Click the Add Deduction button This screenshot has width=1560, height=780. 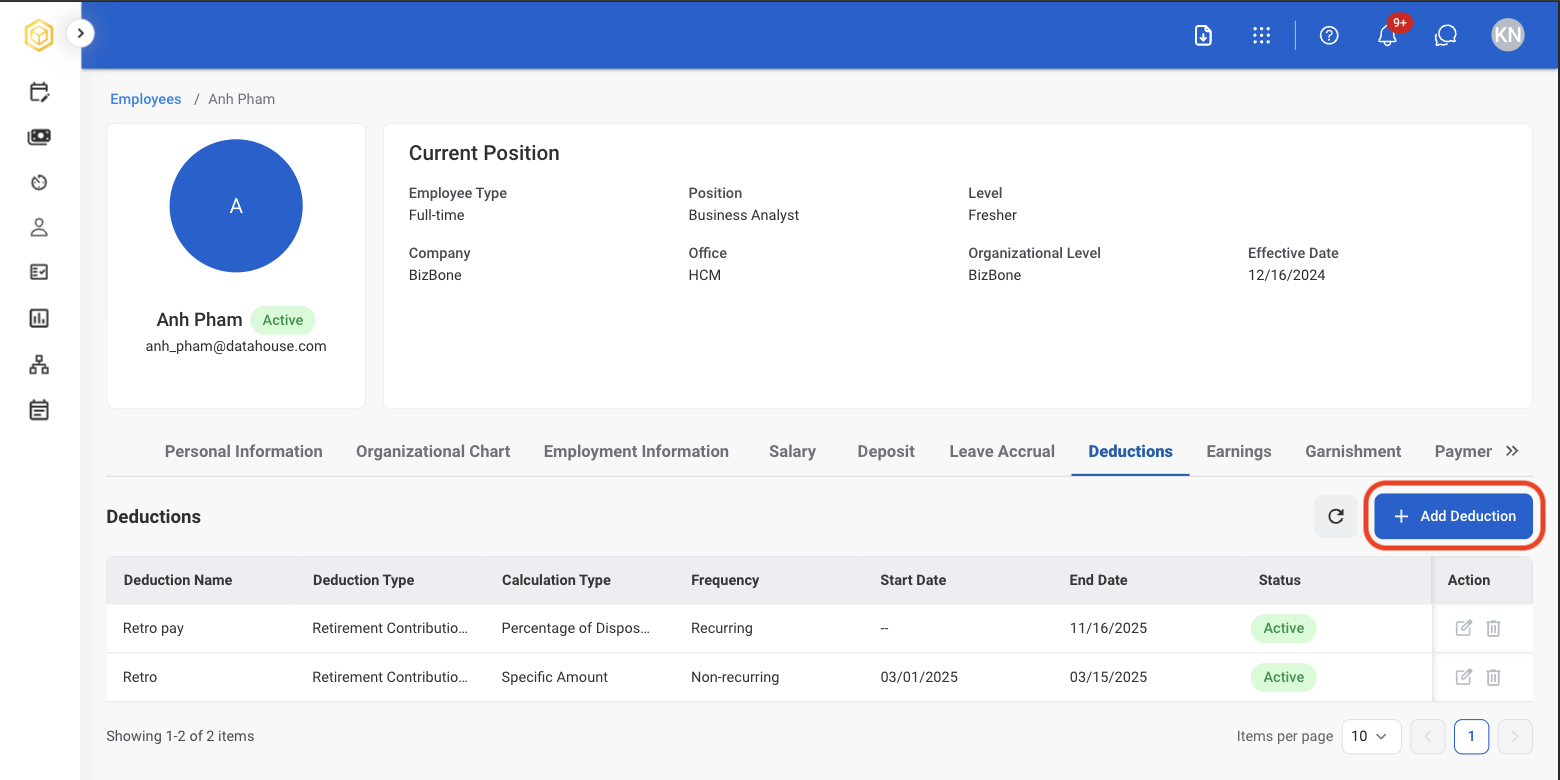(1454, 516)
